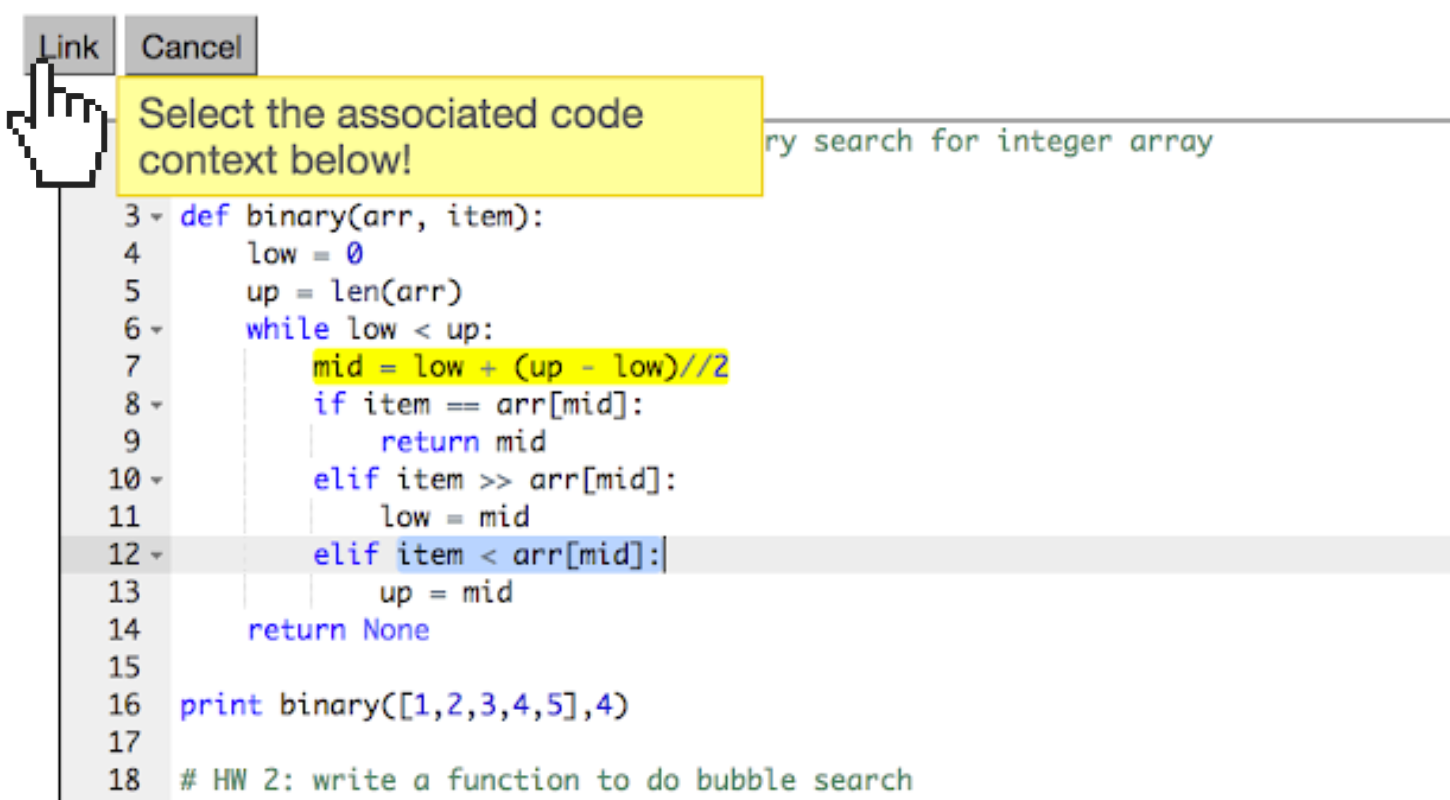The image size is (1450, 800).
Task: Click line number 4 in the gutter
Action: click(x=131, y=254)
